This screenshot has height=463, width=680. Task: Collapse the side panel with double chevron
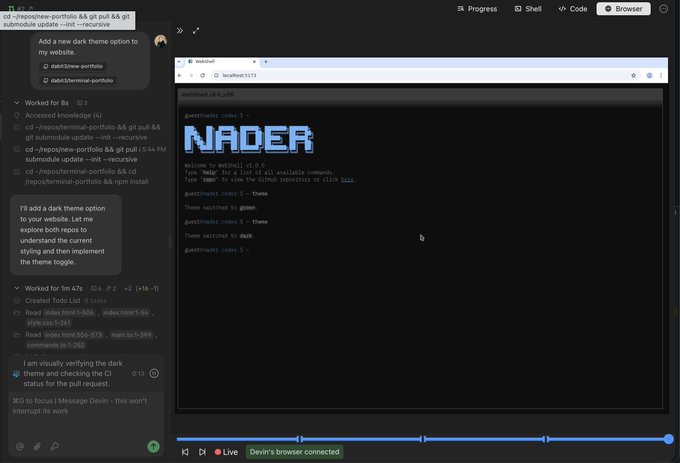click(180, 31)
